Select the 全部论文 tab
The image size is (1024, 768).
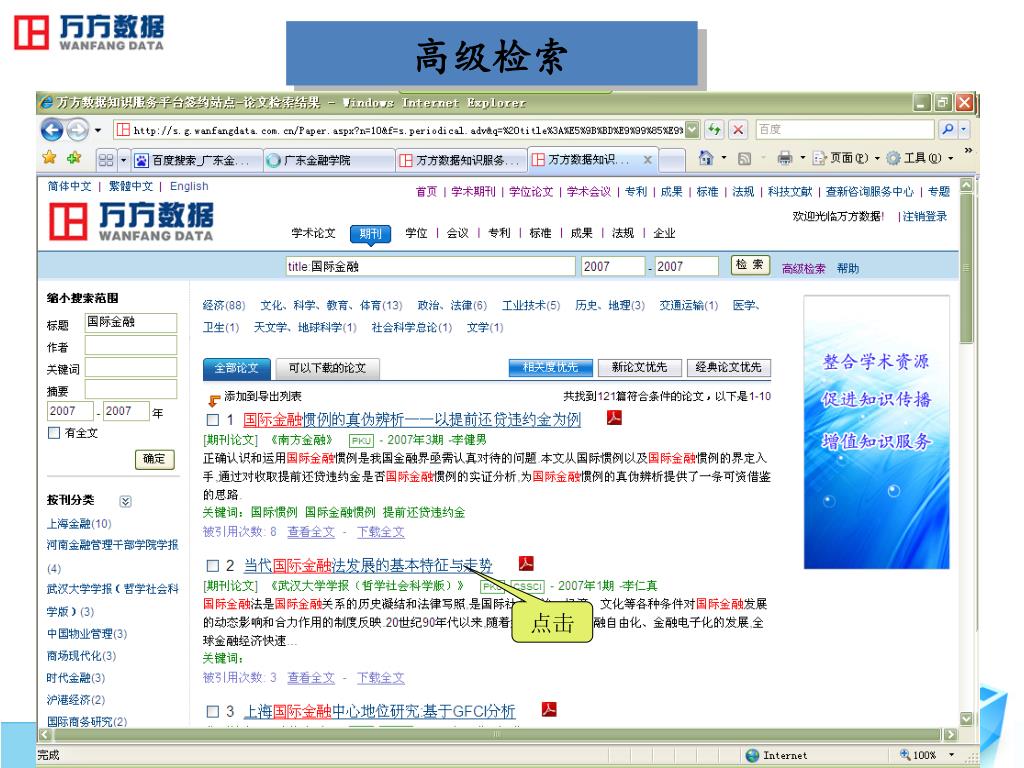(236, 368)
